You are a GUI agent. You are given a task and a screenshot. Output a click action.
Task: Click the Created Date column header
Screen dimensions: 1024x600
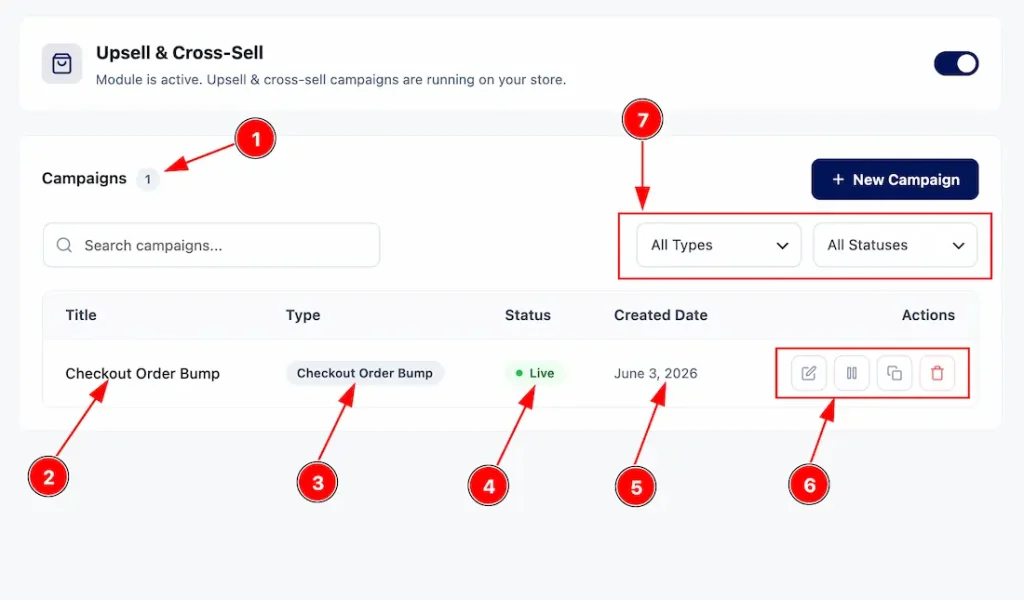coord(661,315)
